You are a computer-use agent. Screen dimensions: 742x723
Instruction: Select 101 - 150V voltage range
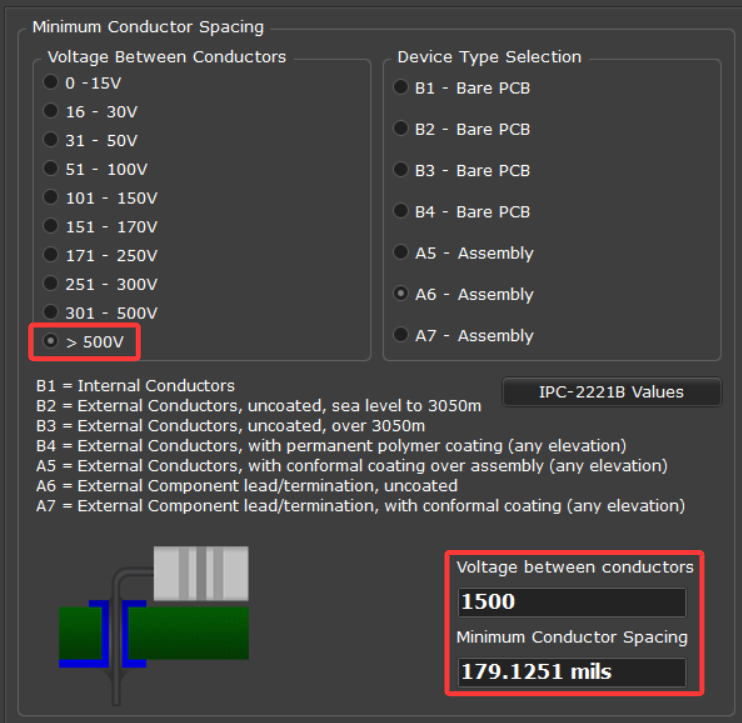(x=100, y=198)
